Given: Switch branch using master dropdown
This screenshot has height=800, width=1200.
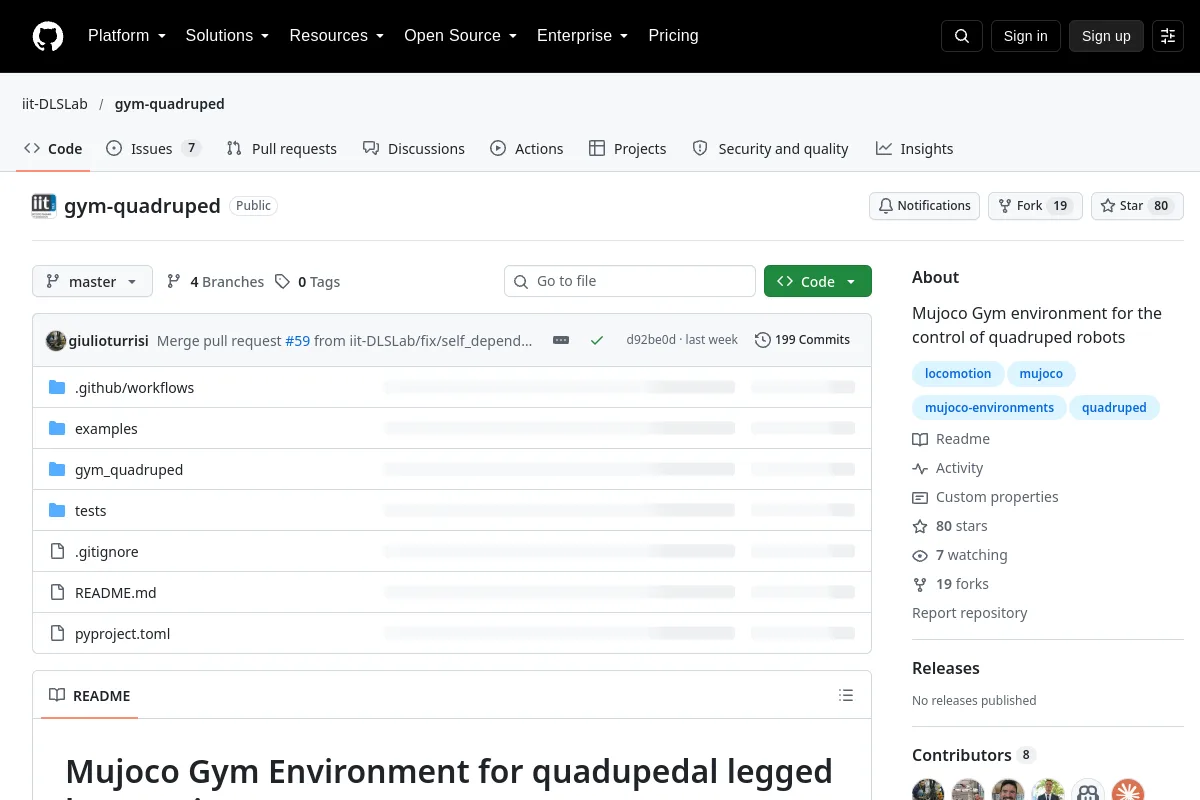Looking at the screenshot, I should [92, 281].
